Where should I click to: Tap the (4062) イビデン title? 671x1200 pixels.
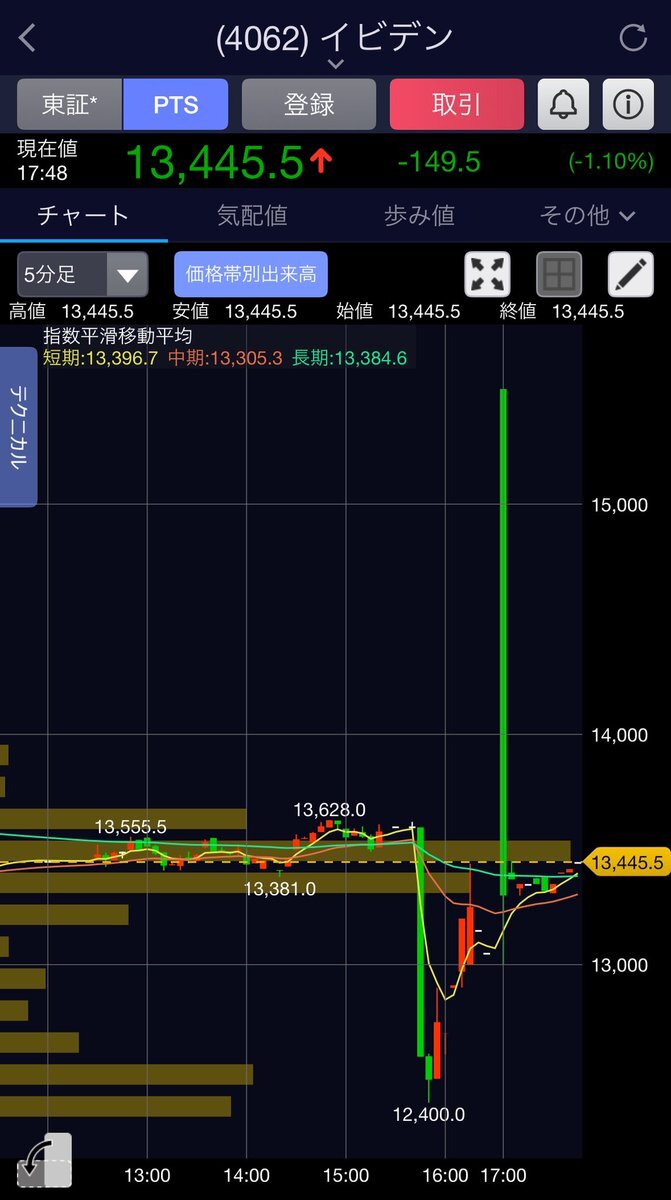point(335,37)
